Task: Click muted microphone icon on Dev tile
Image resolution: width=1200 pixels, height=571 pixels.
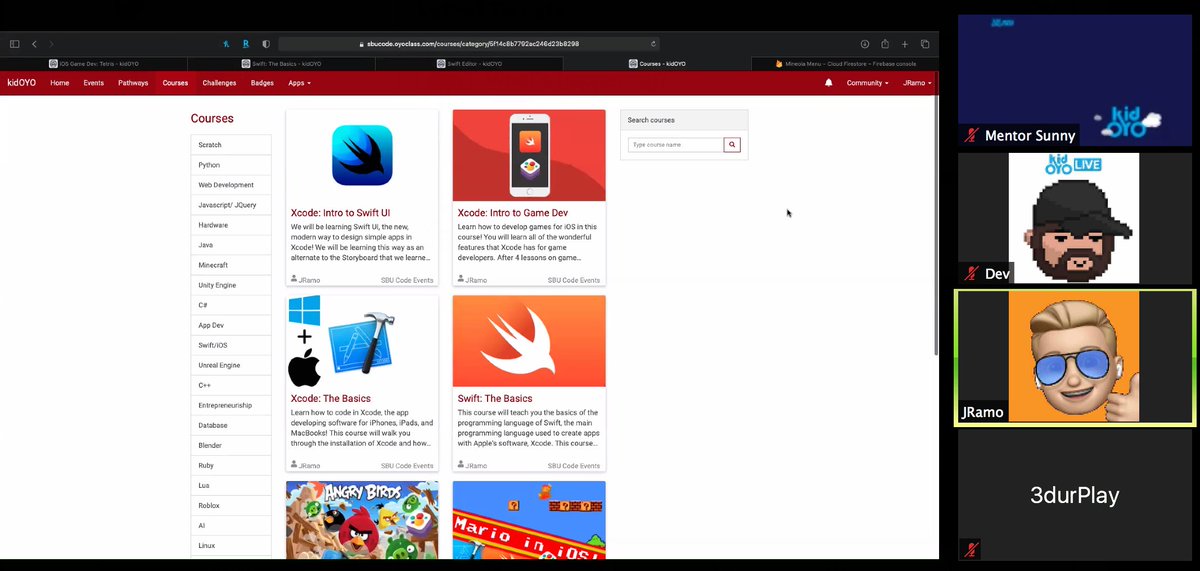Action: 970,273
